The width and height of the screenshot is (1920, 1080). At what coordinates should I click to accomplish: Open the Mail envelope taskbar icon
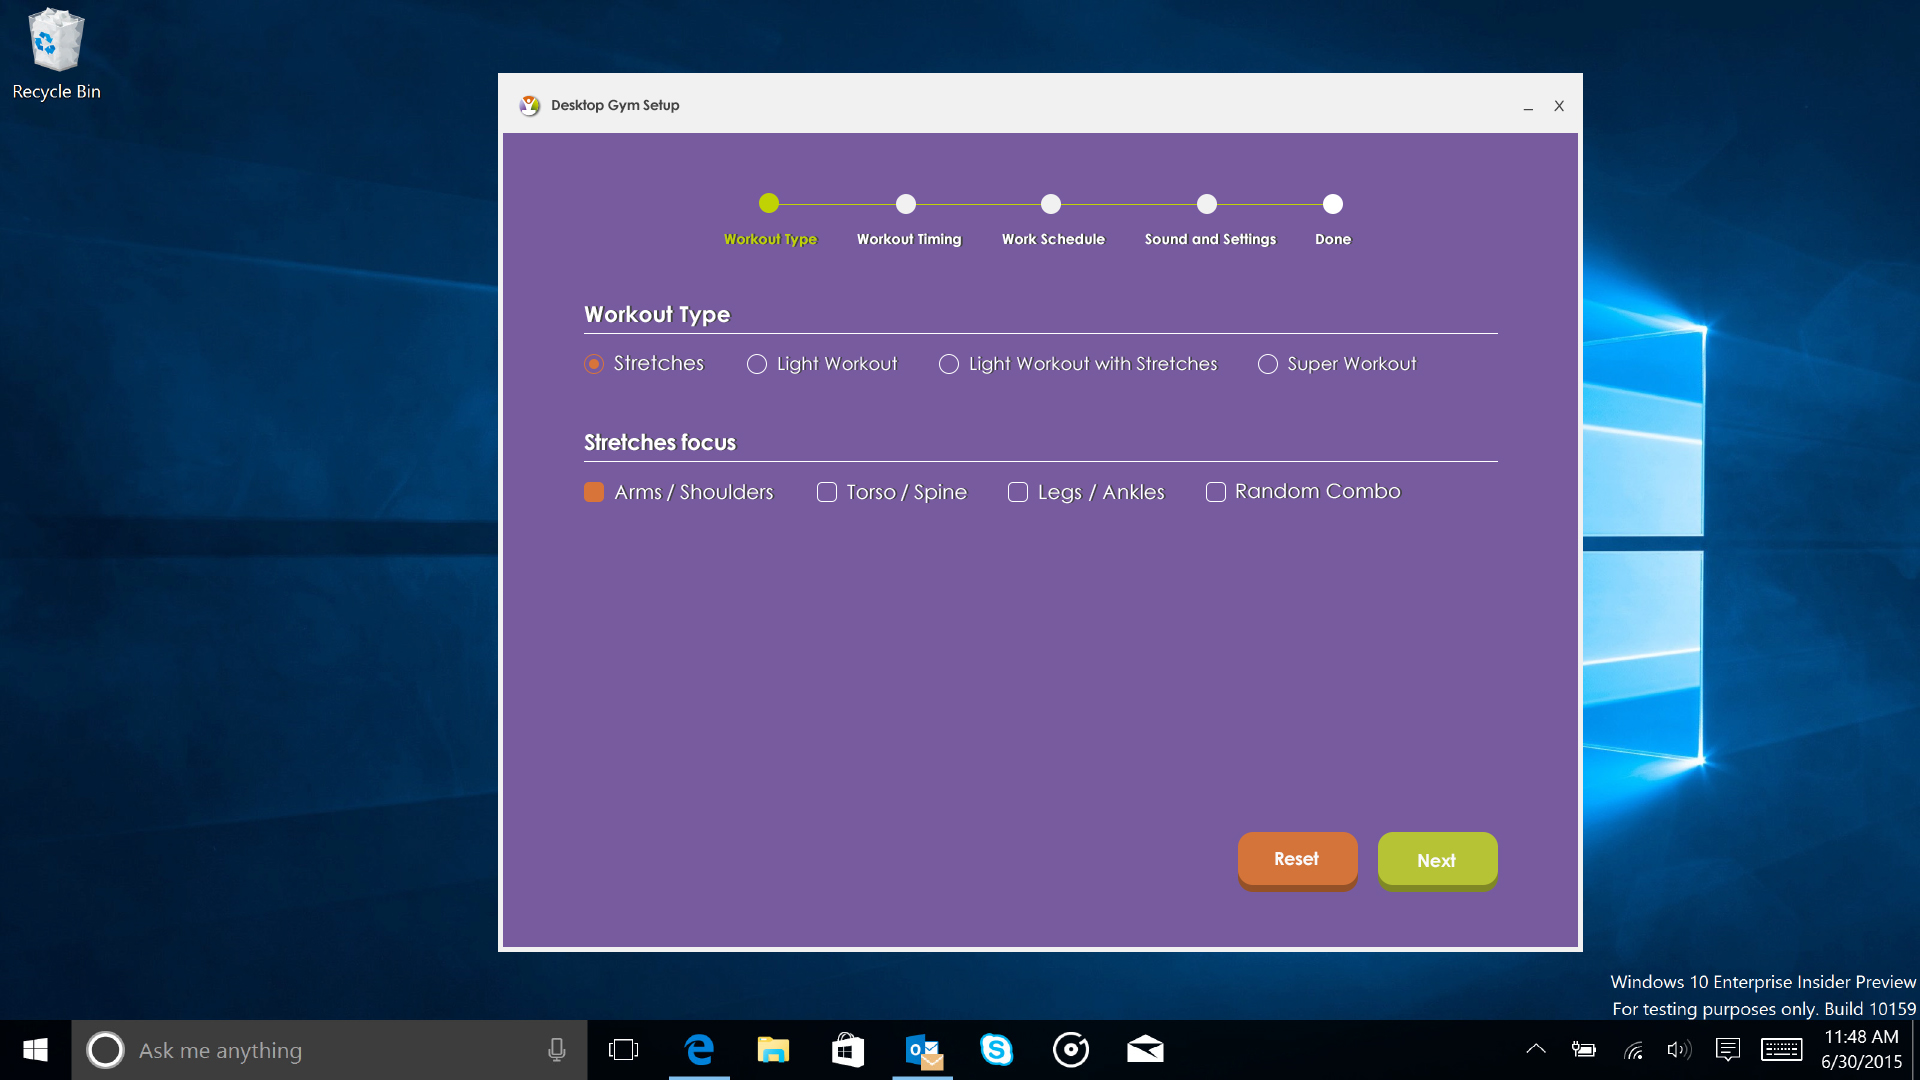[1145, 1050]
